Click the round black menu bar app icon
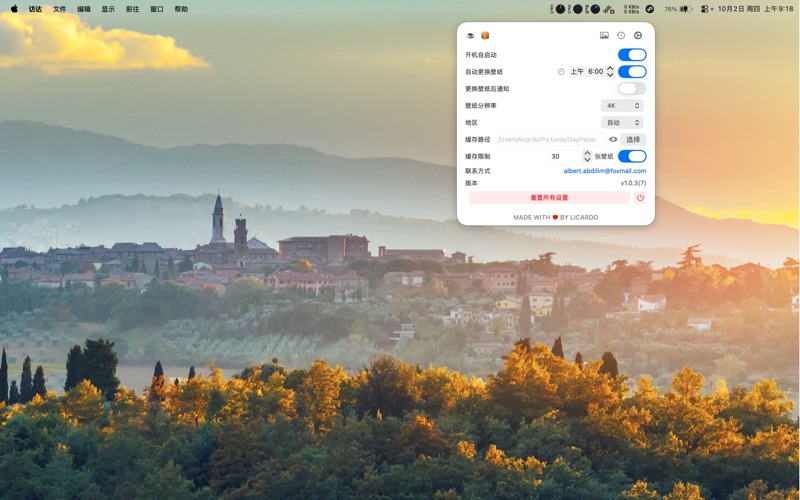 pyautogui.click(x=649, y=9)
